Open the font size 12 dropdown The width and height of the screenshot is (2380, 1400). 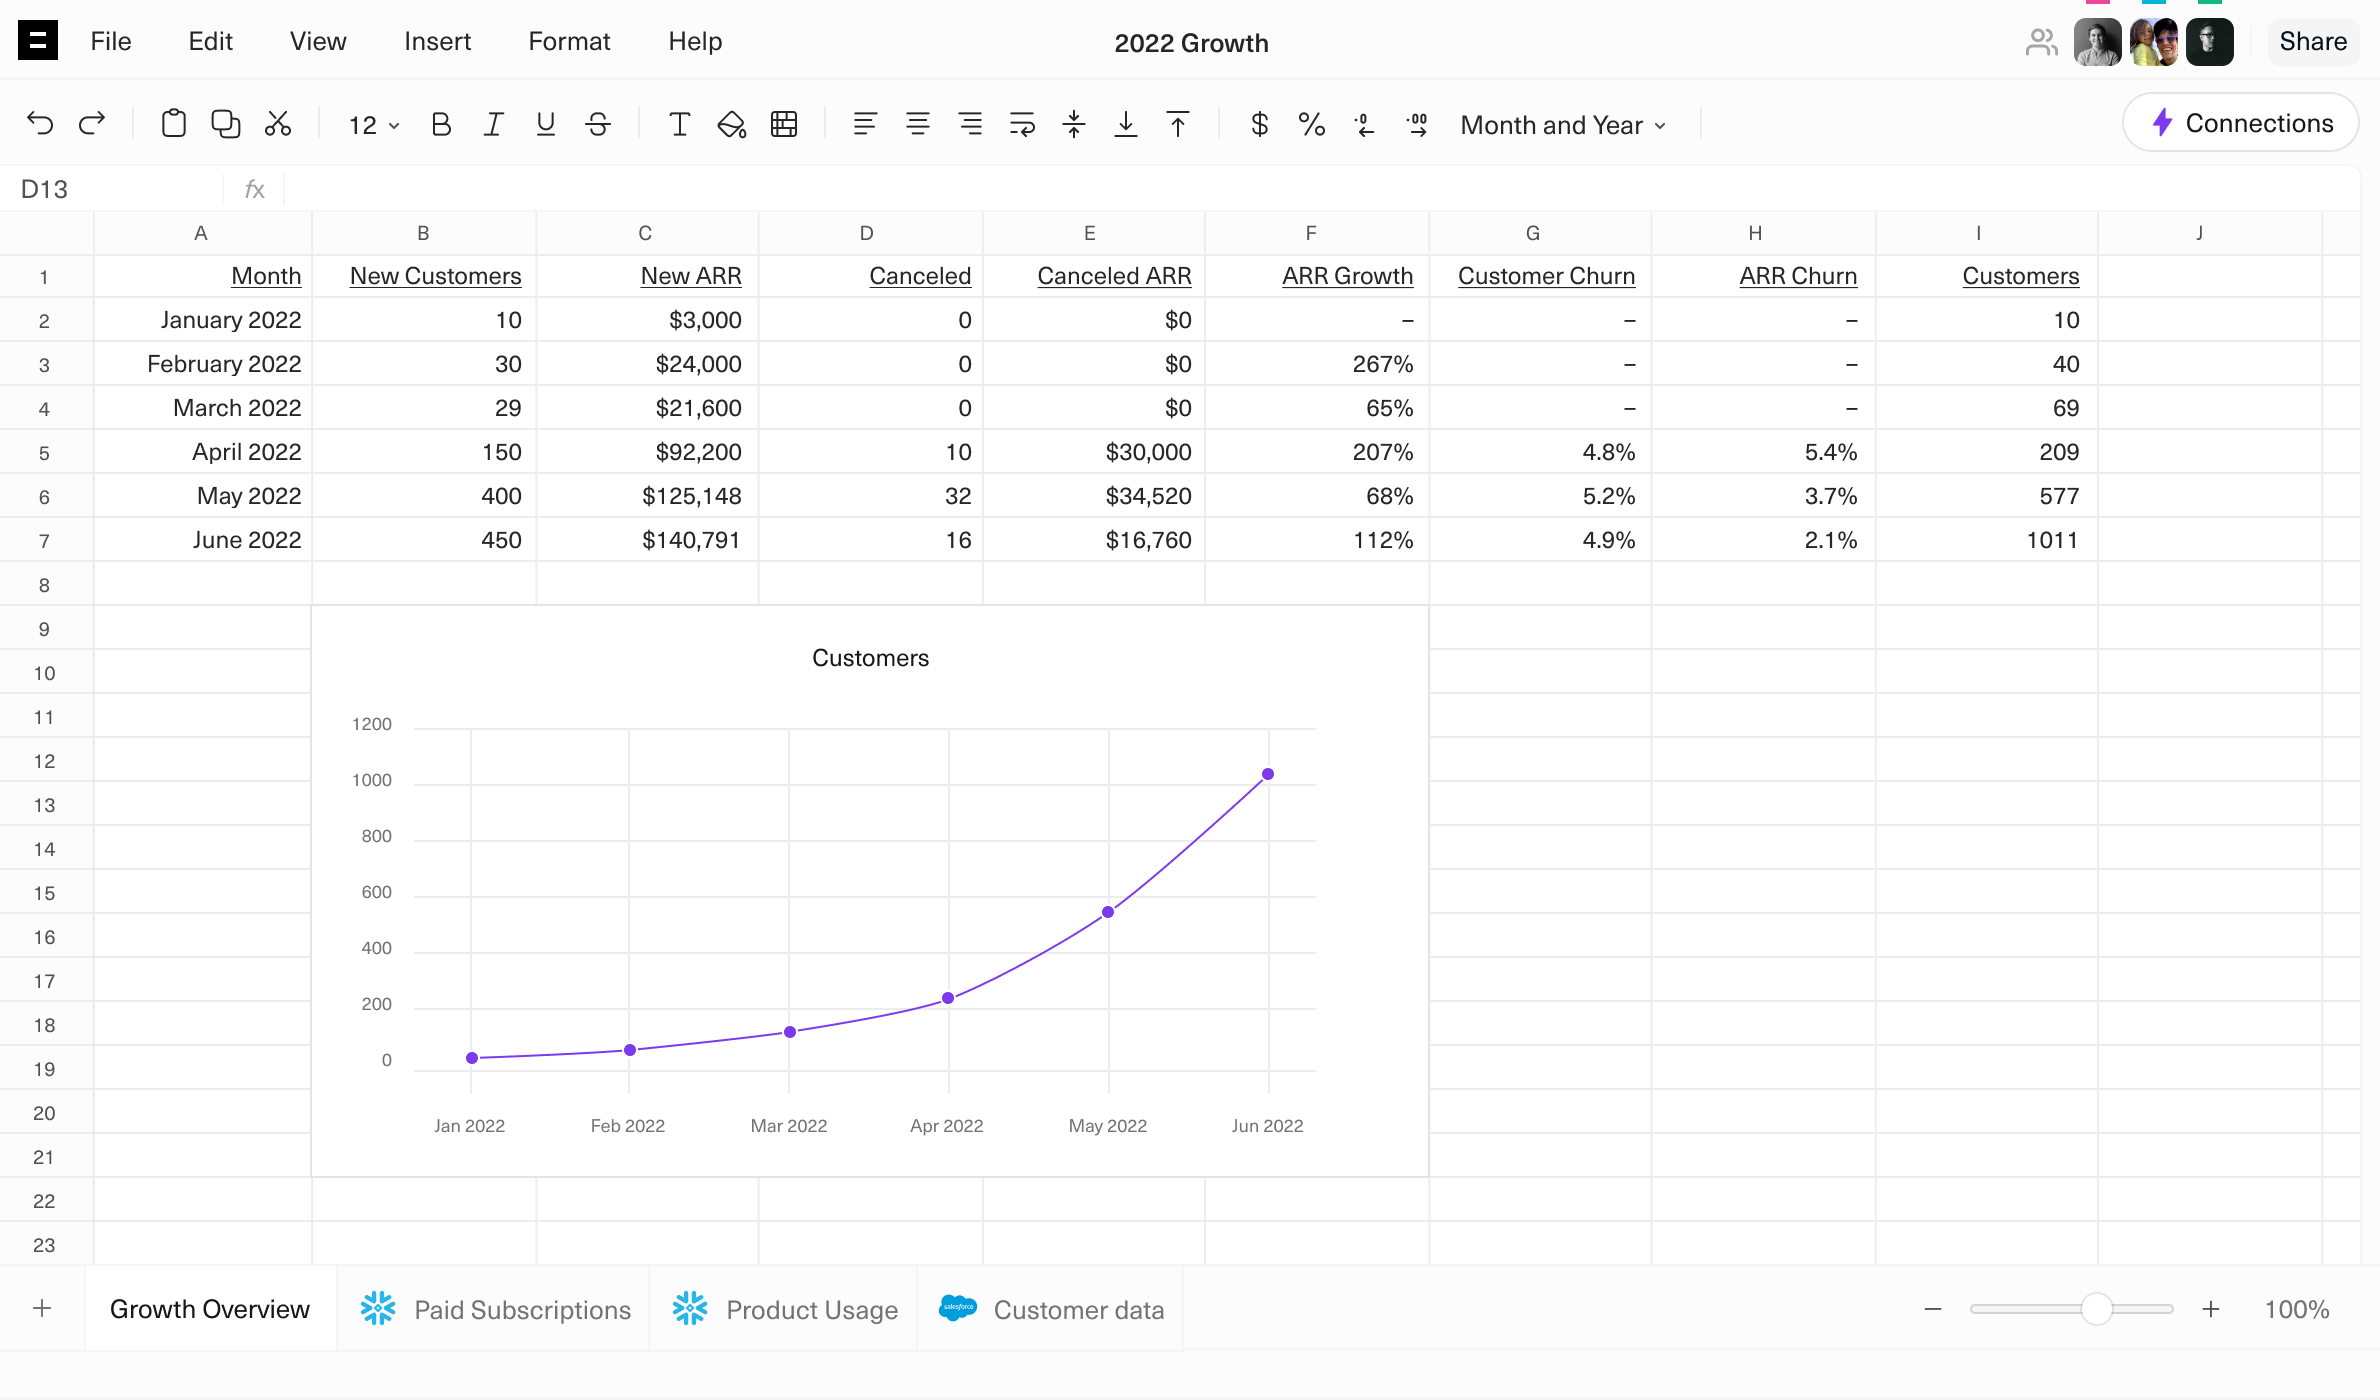373,125
